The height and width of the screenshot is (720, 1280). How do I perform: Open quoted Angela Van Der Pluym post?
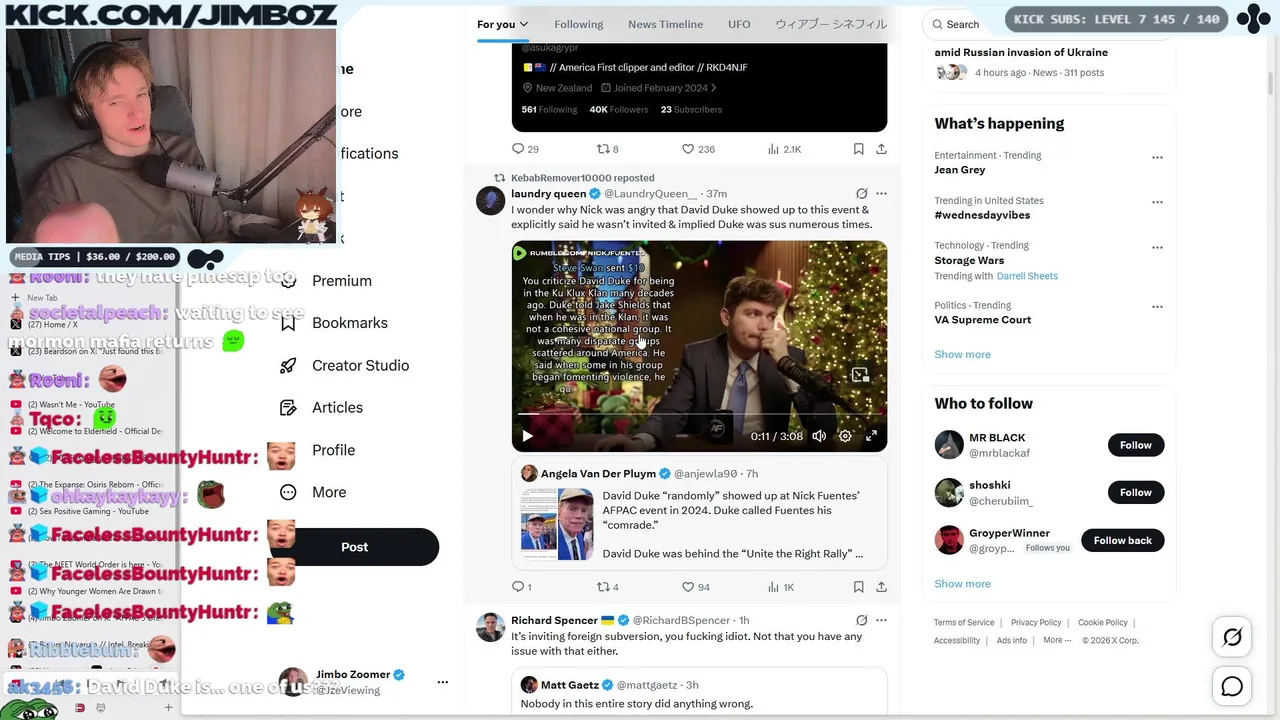699,514
